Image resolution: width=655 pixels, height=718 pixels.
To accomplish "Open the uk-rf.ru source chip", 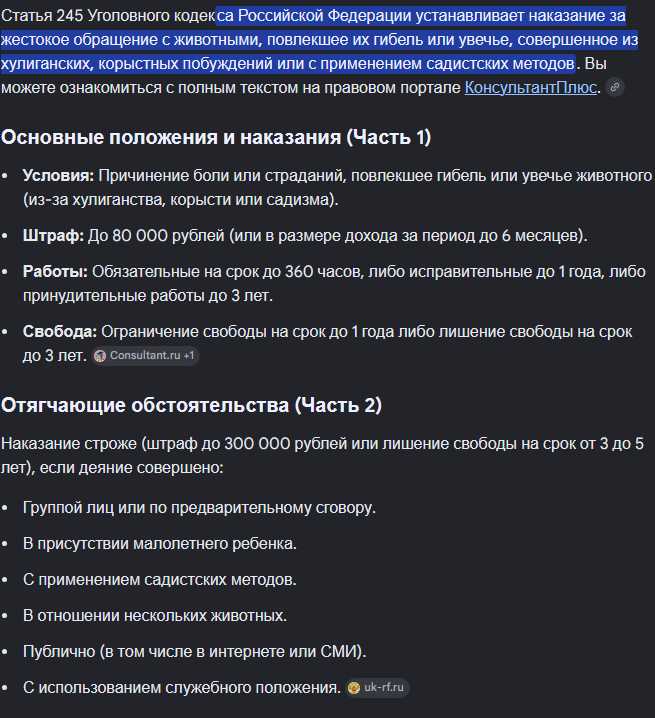I will (377, 687).
